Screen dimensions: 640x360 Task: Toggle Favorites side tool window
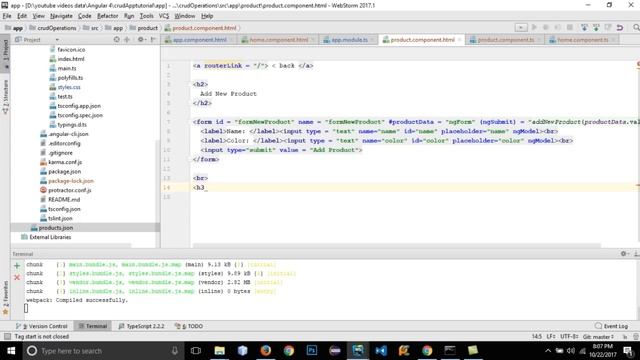pyautogui.click(x=5, y=298)
